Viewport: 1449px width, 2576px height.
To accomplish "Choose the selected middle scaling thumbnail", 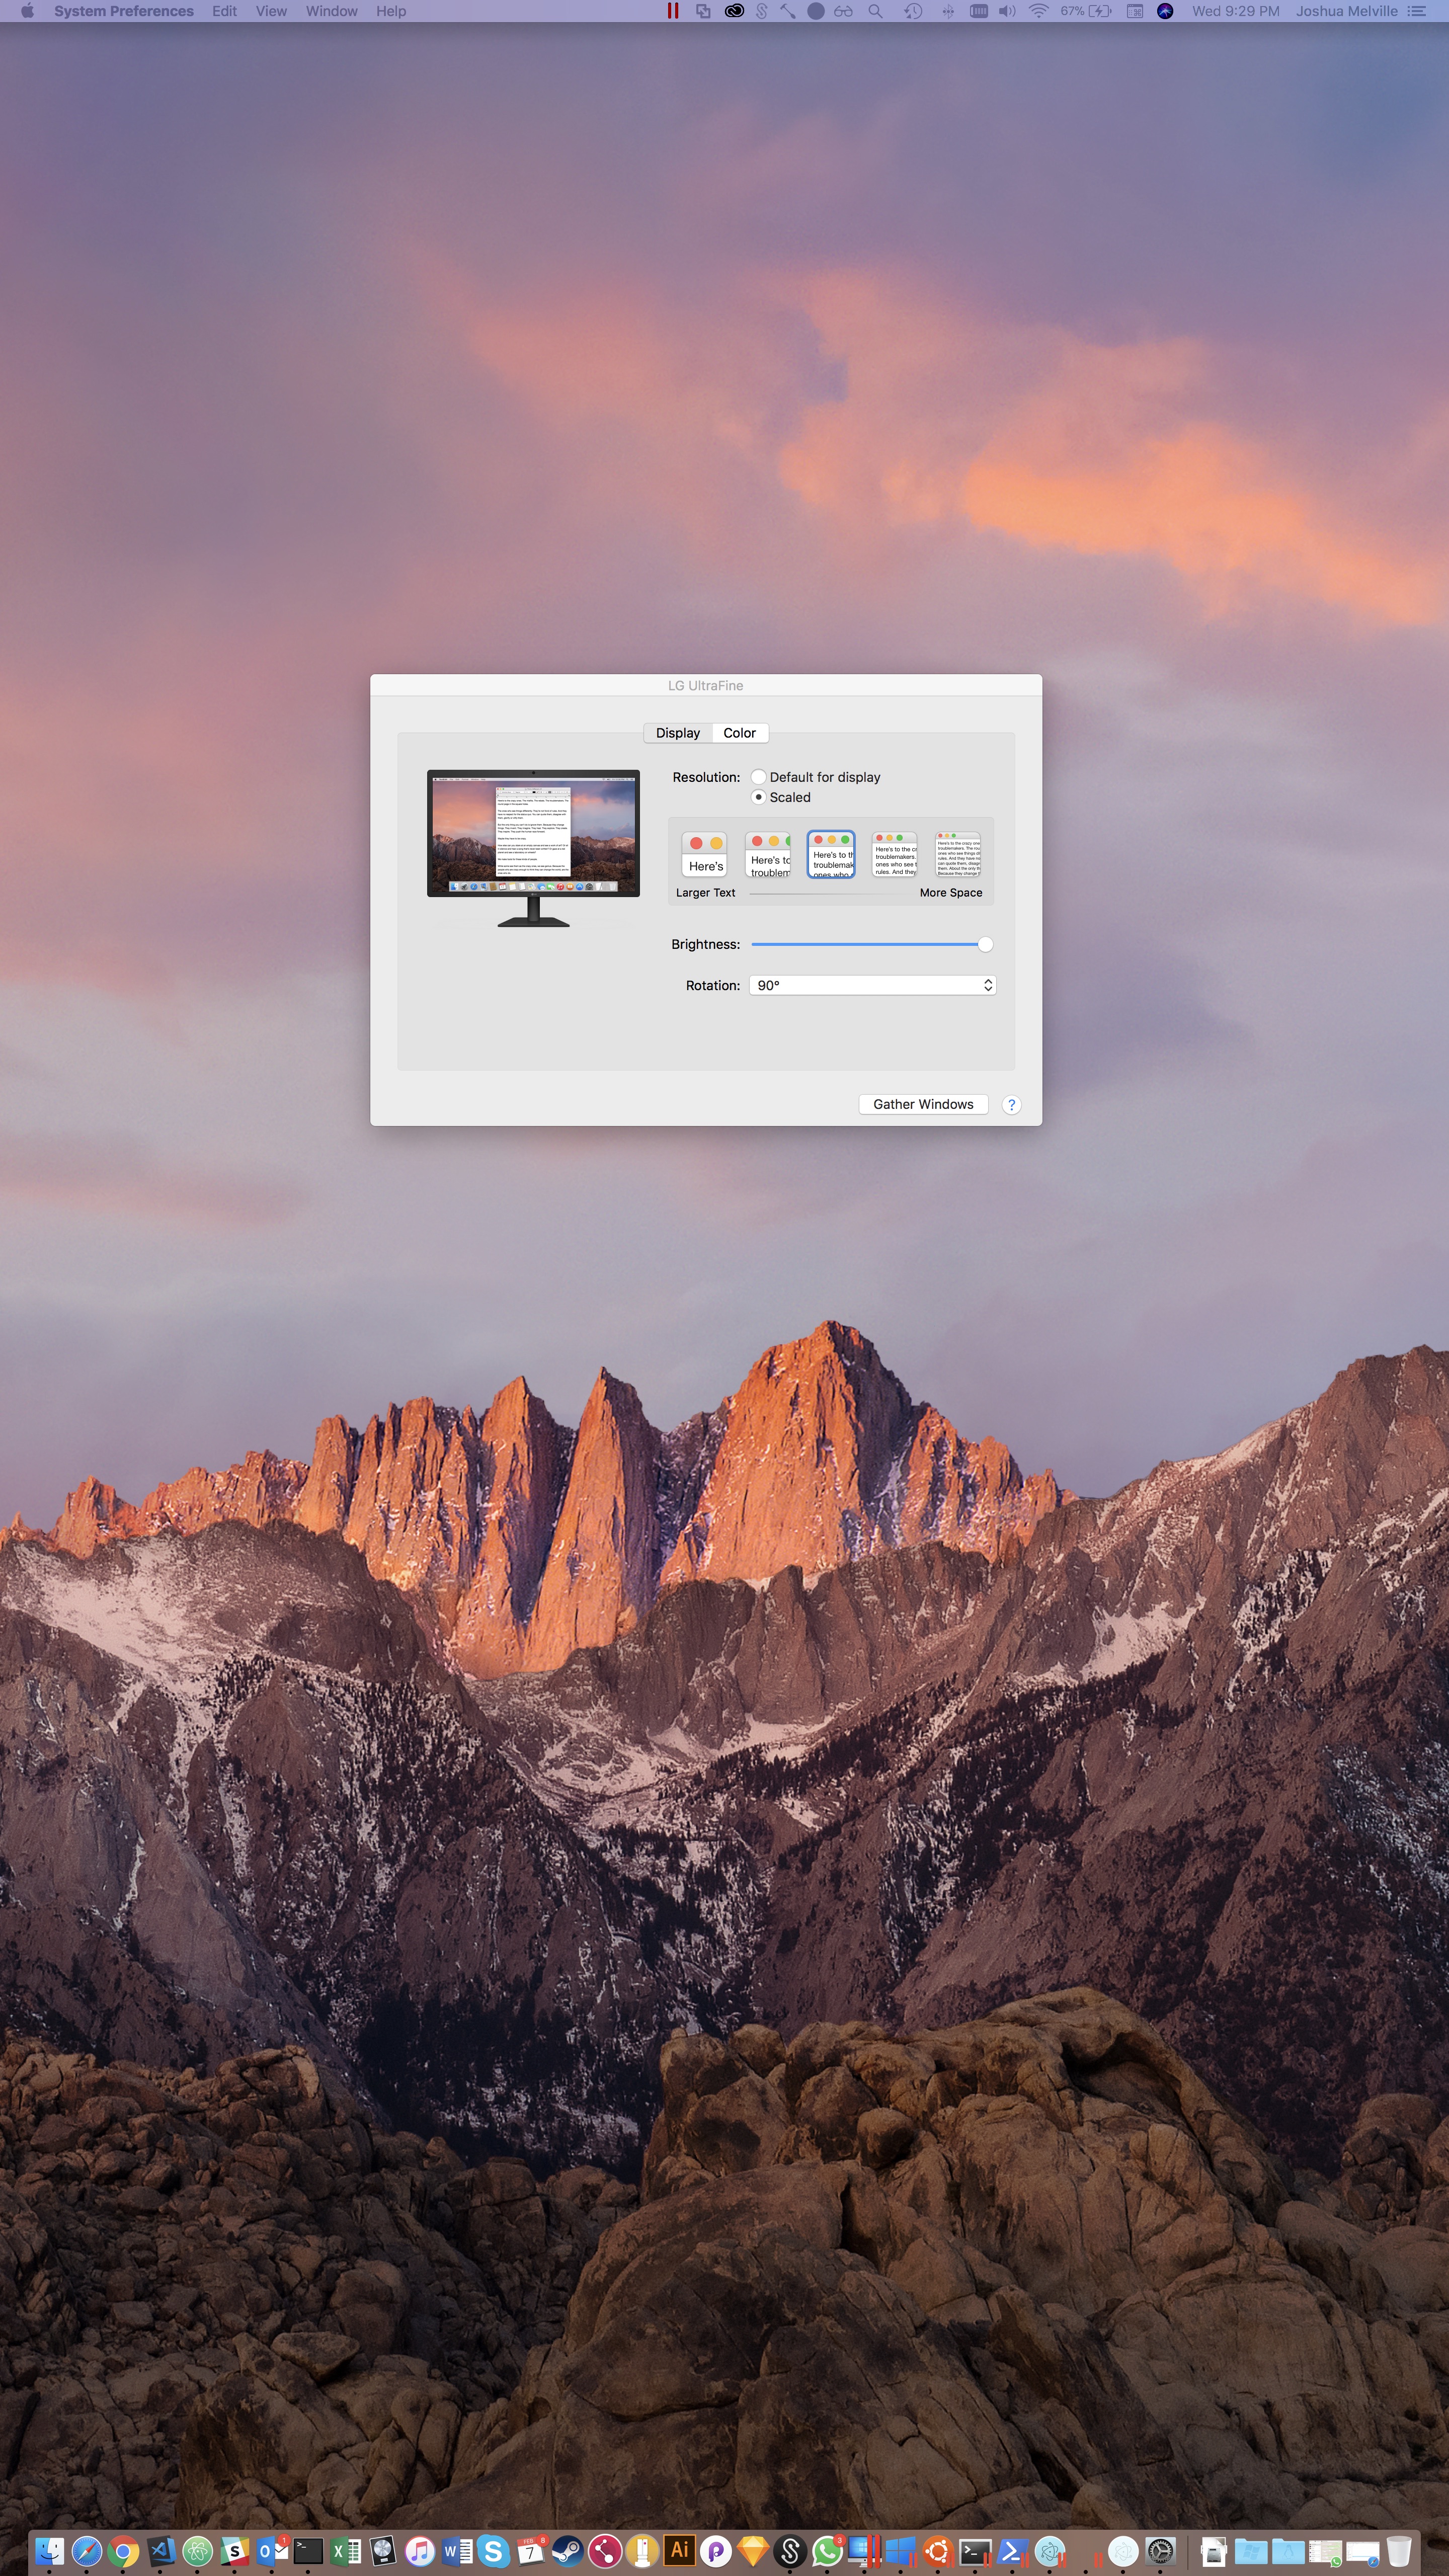I will (x=831, y=855).
